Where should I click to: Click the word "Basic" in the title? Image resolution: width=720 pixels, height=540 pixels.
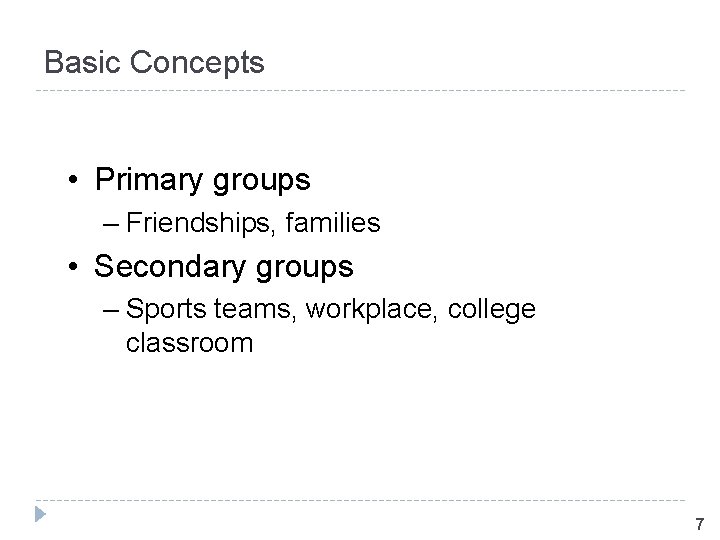point(82,63)
